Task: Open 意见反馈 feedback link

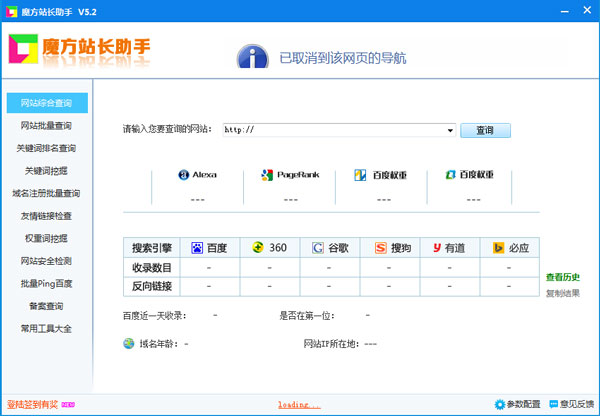Action: tap(577, 404)
